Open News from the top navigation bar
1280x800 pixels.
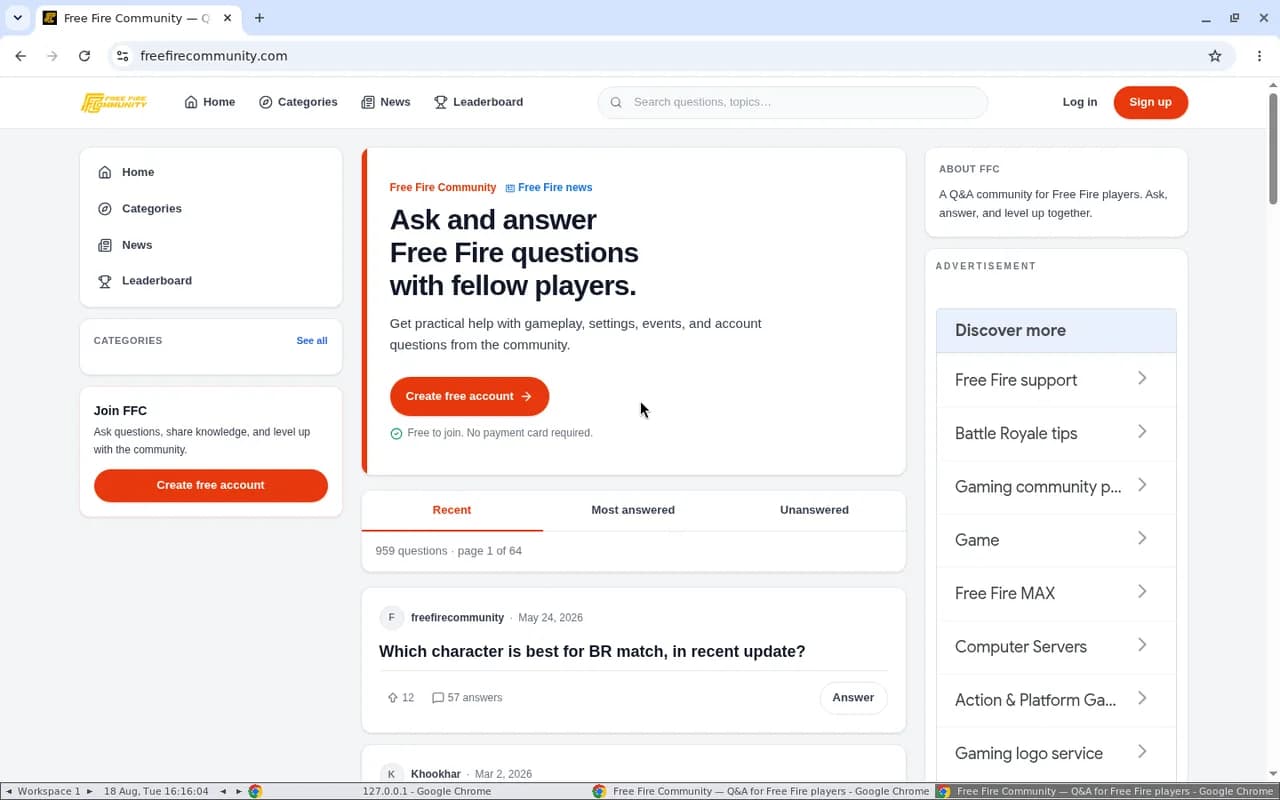(x=386, y=102)
